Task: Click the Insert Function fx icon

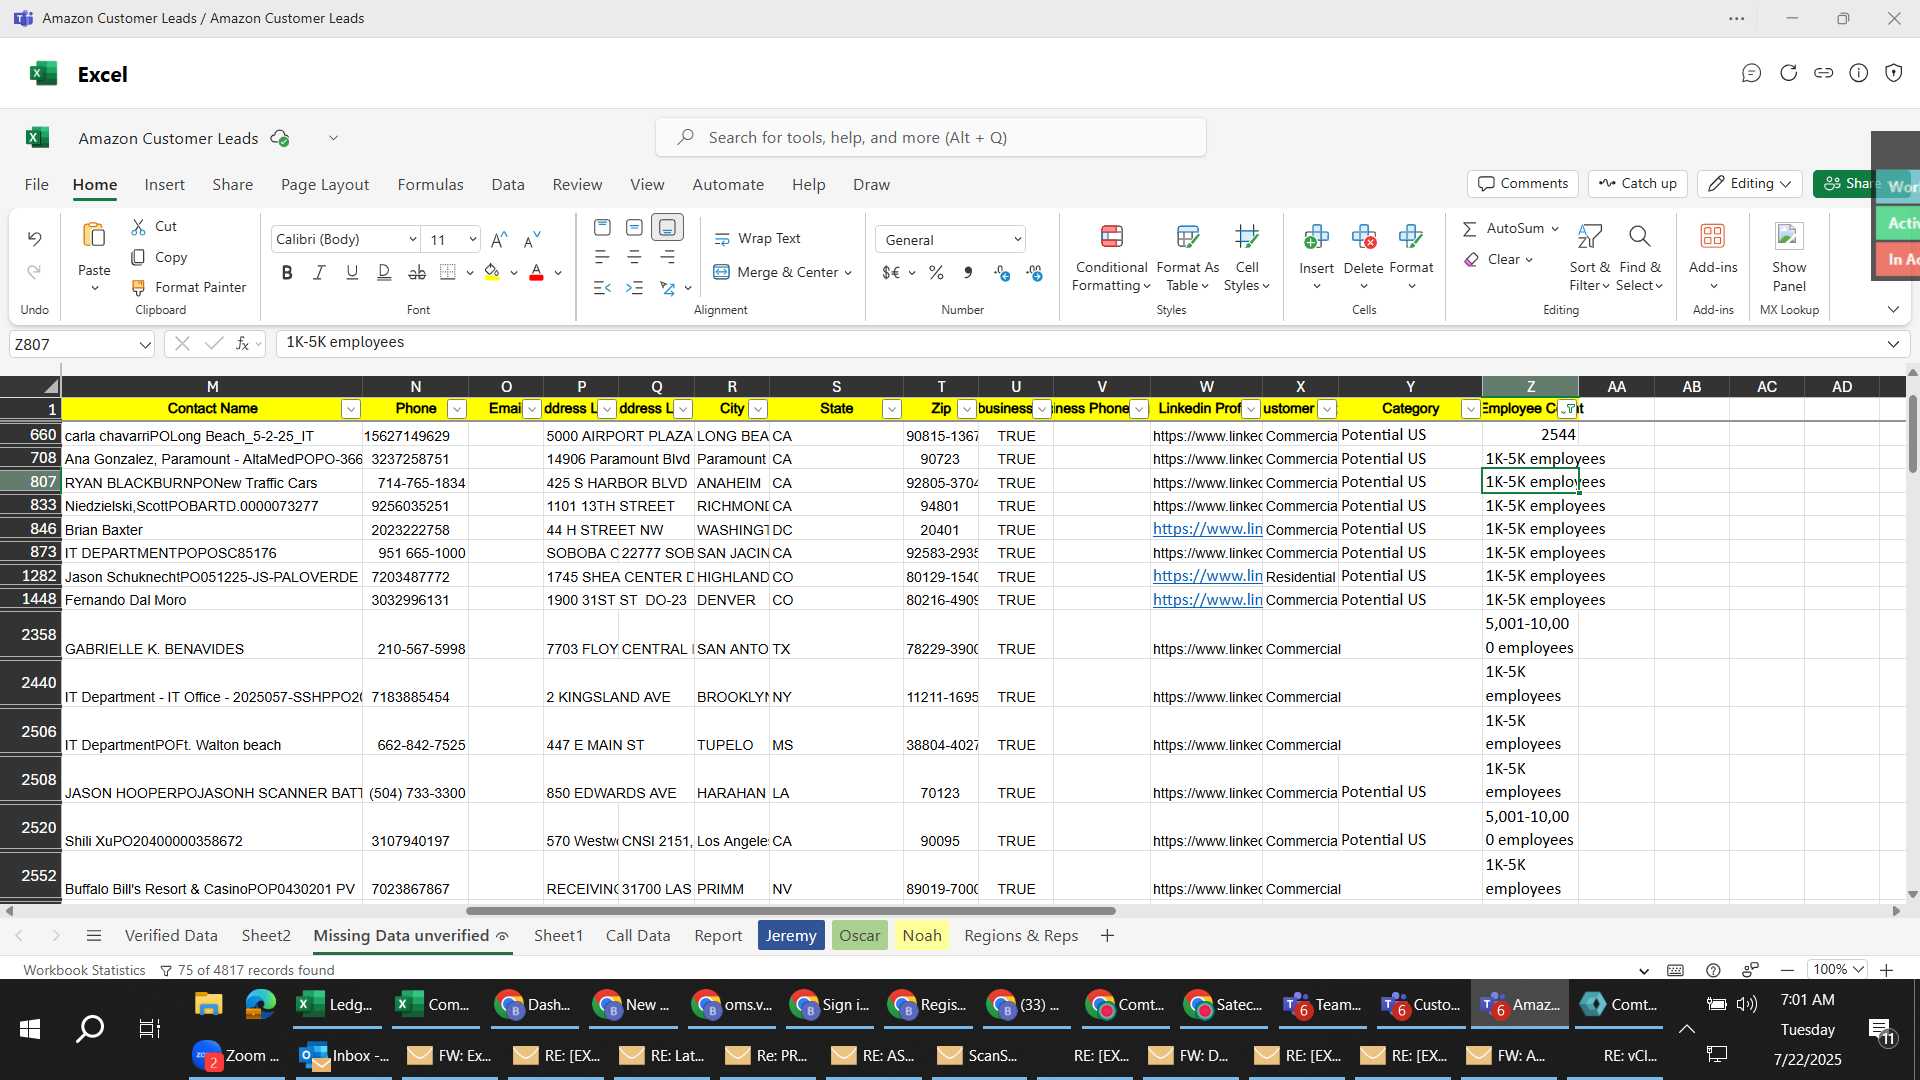Action: click(x=242, y=343)
